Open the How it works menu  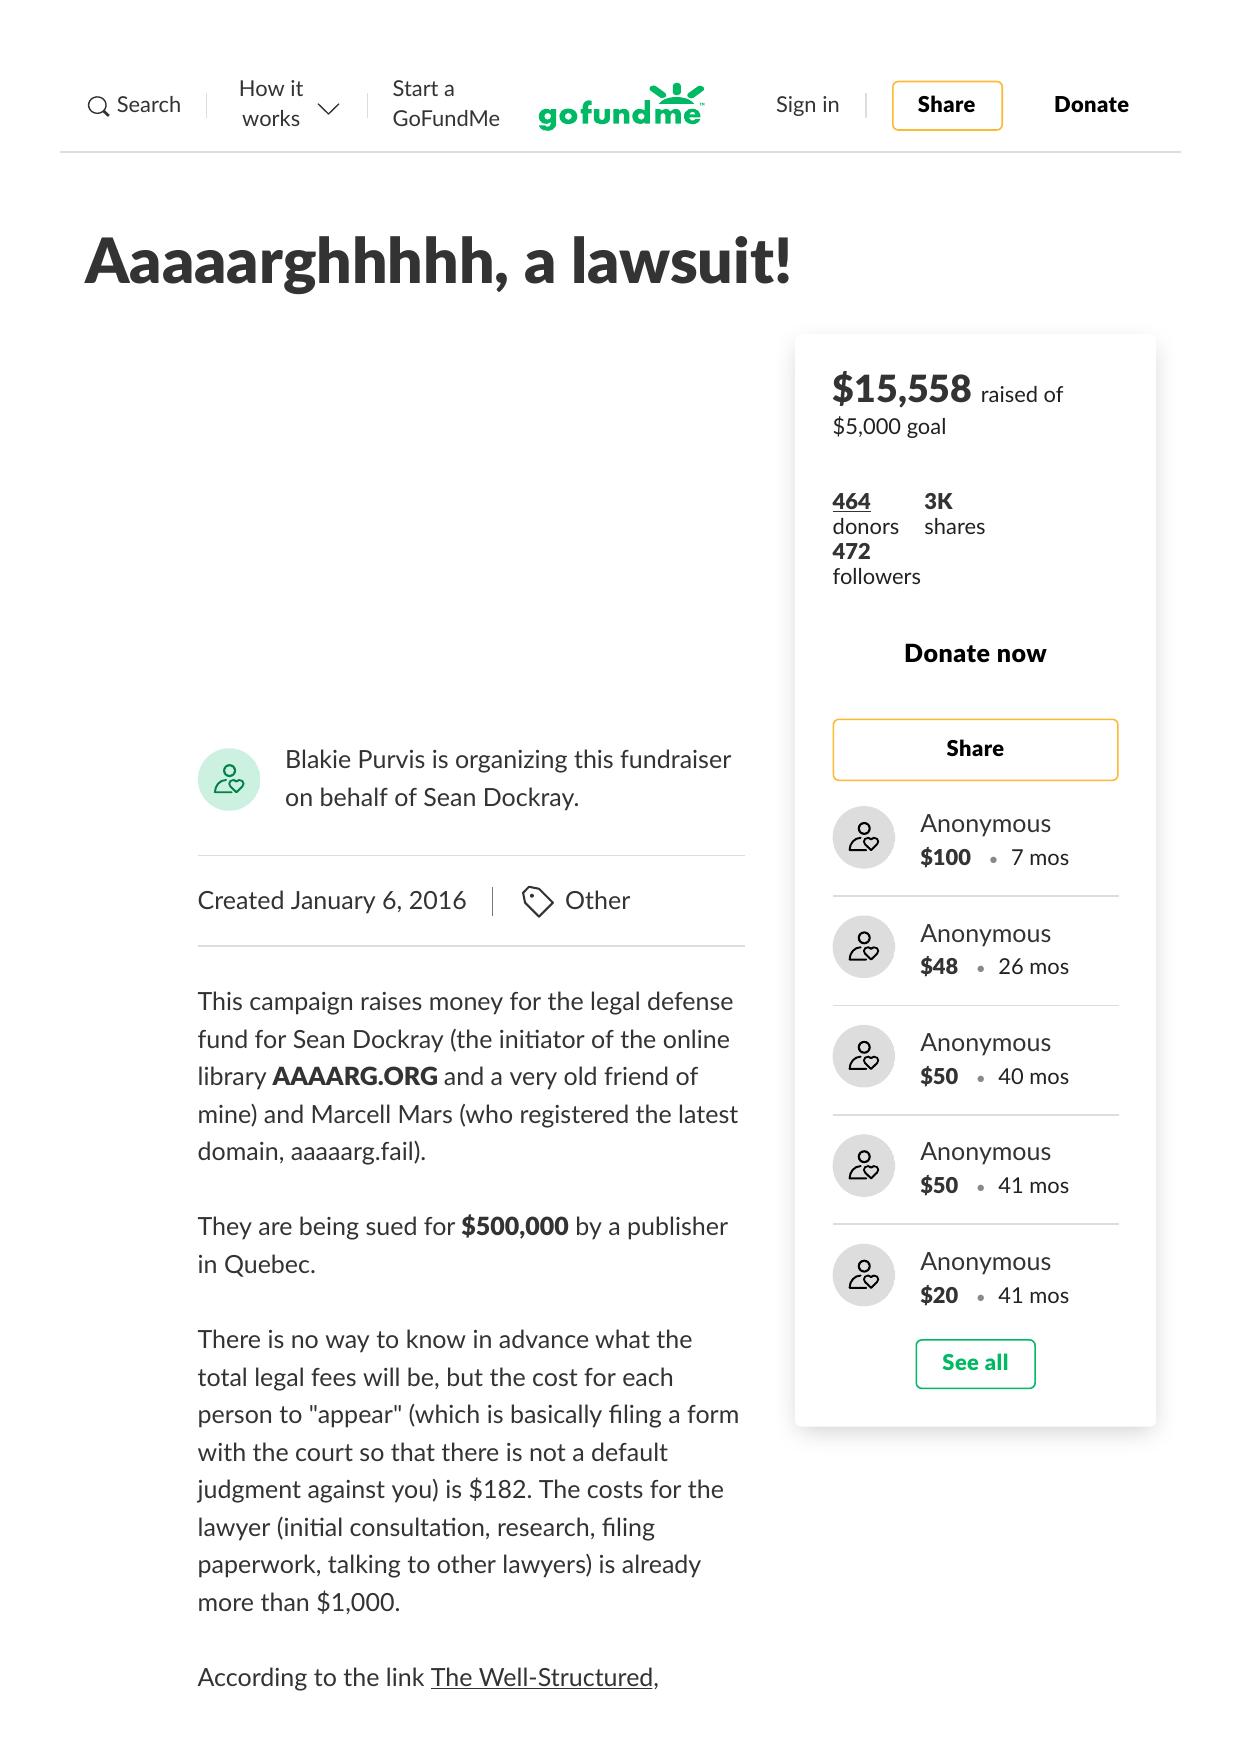(x=271, y=104)
